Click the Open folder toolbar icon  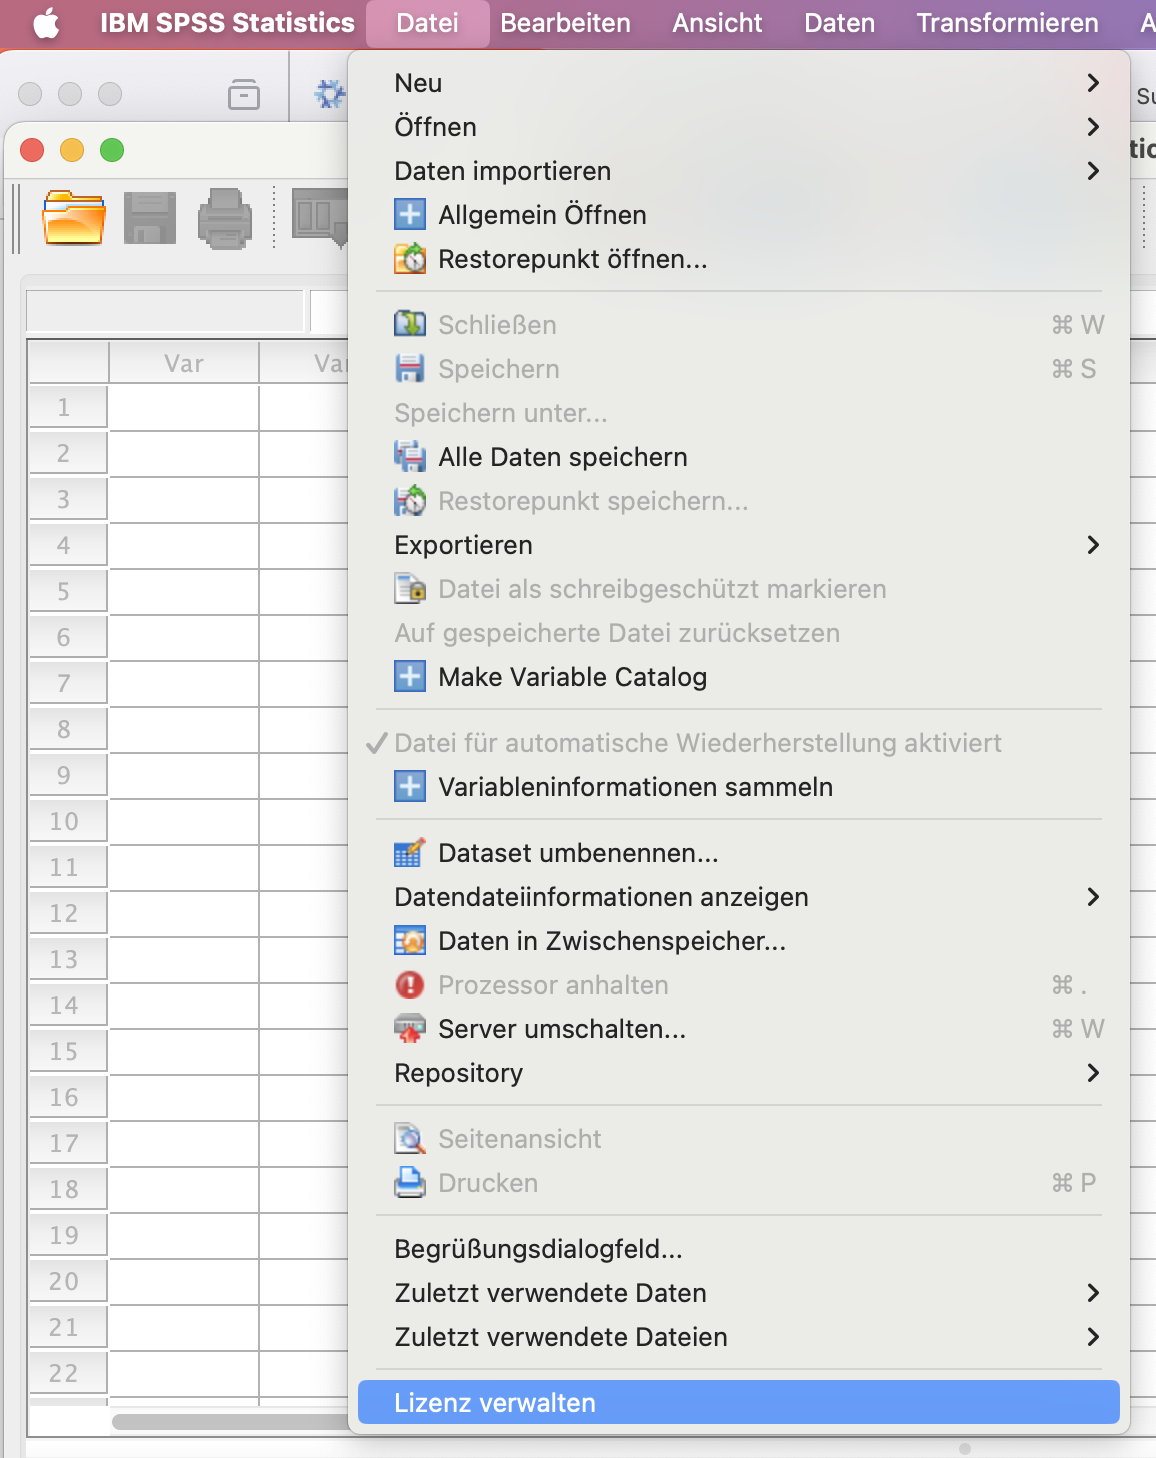73,217
